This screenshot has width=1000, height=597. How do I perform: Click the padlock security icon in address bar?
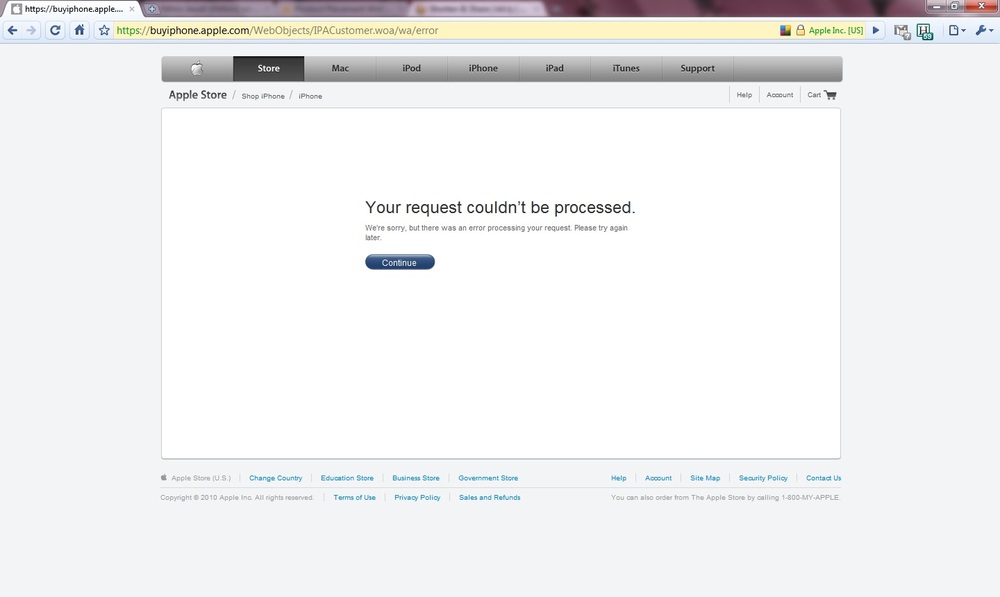(800, 30)
